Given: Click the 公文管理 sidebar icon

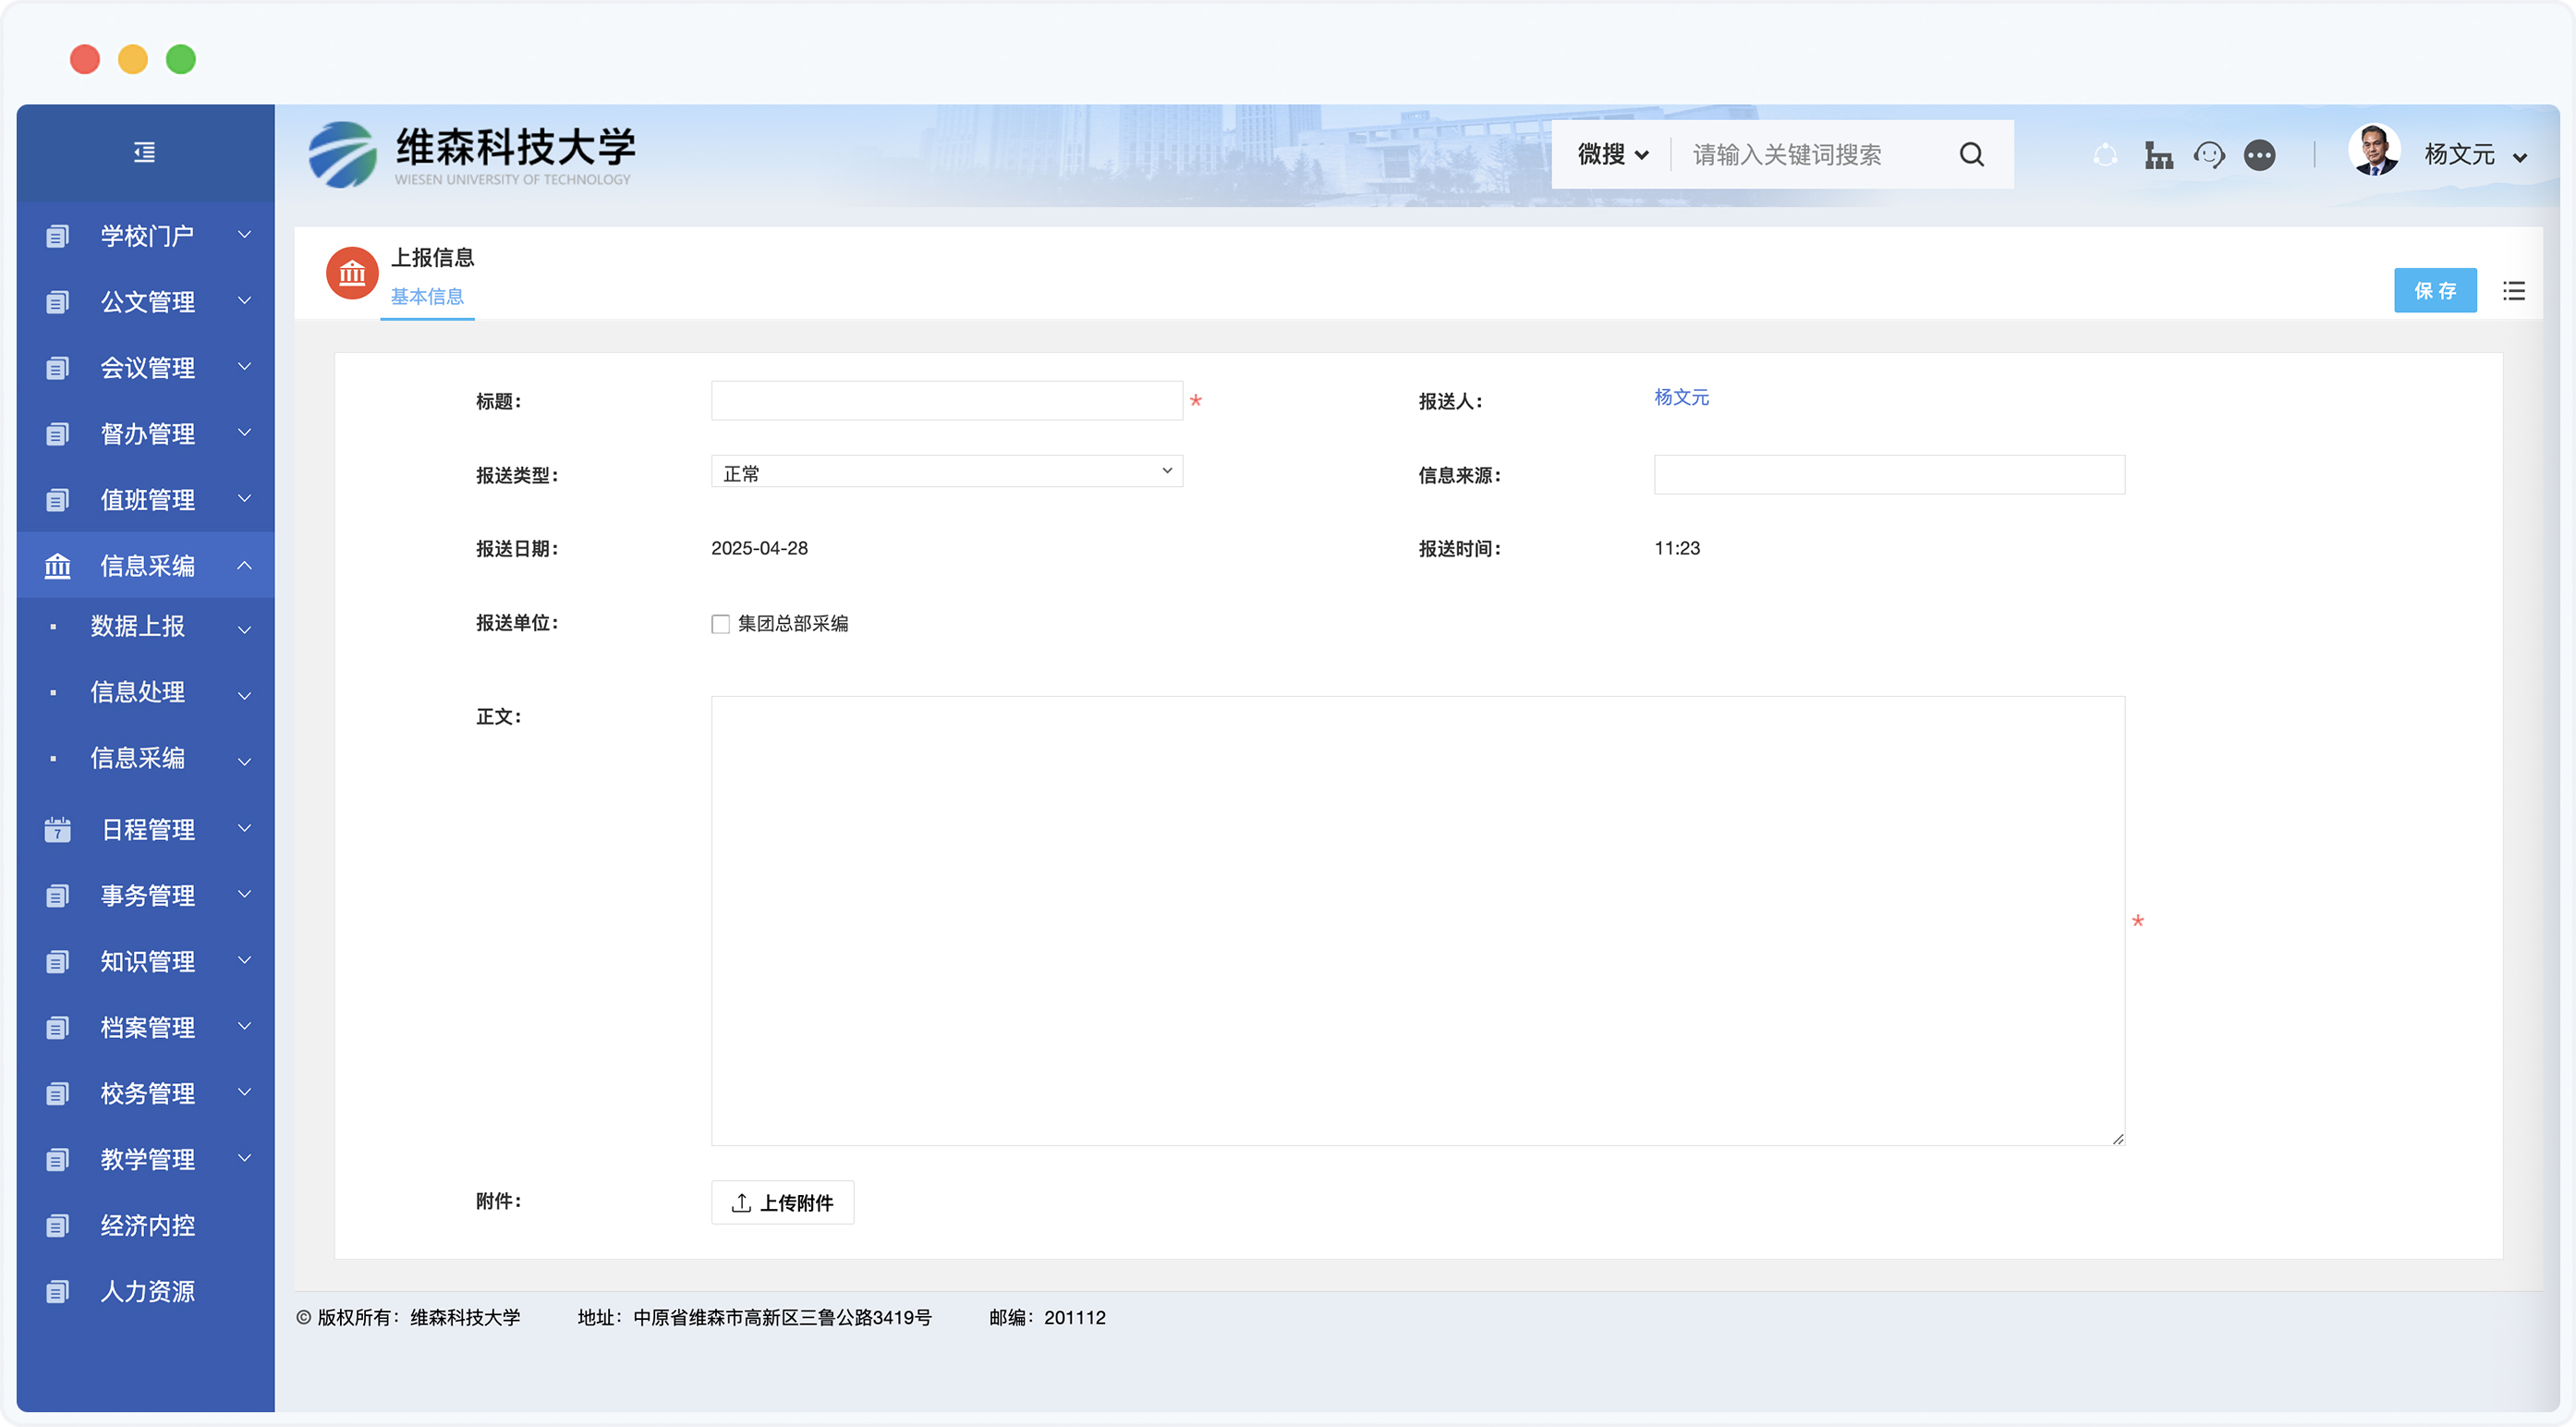Looking at the screenshot, I should pos(58,302).
